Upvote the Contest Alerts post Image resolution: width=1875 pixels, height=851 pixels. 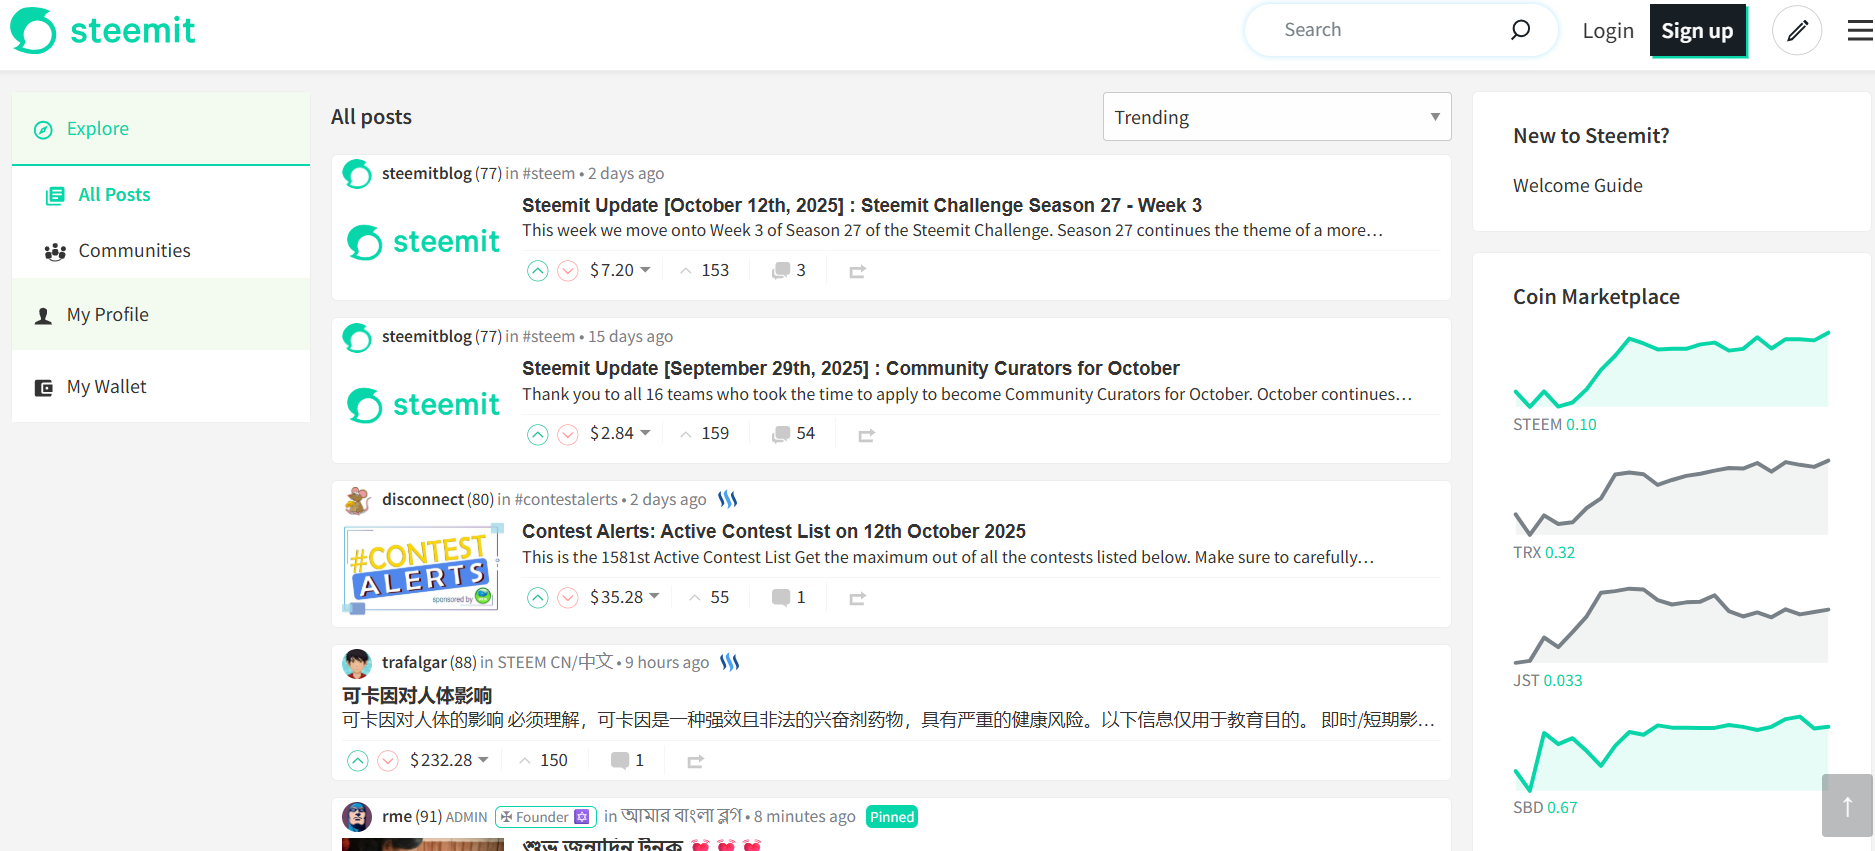tap(538, 598)
